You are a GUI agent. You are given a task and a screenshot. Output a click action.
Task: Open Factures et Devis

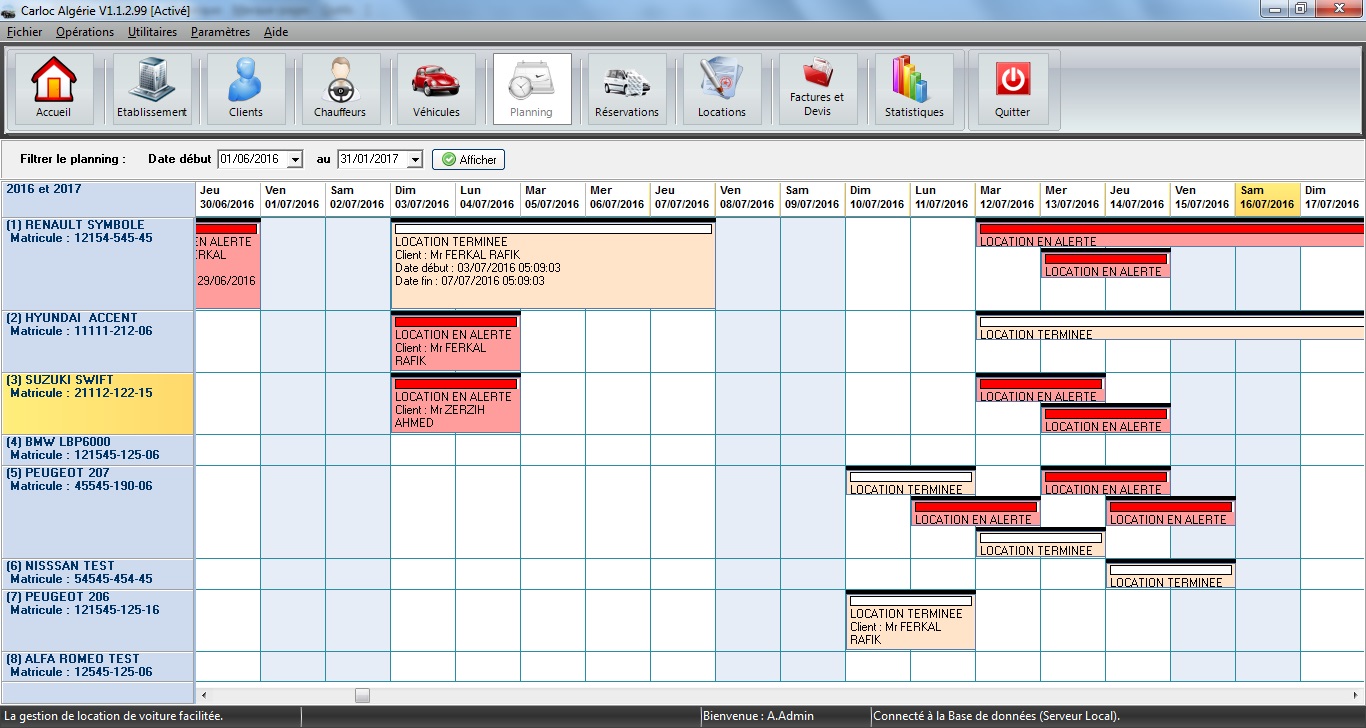[x=817, y=88]
